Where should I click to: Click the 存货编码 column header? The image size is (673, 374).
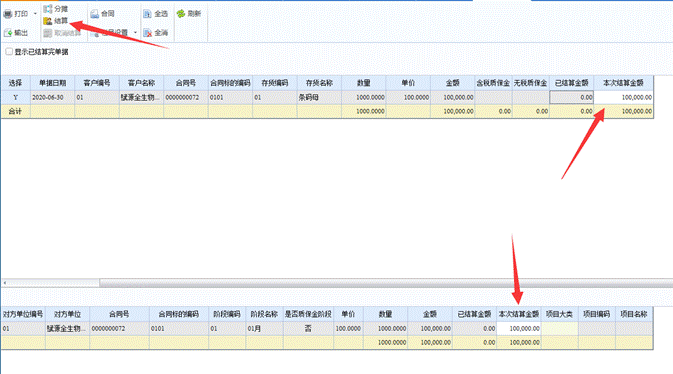275,83
